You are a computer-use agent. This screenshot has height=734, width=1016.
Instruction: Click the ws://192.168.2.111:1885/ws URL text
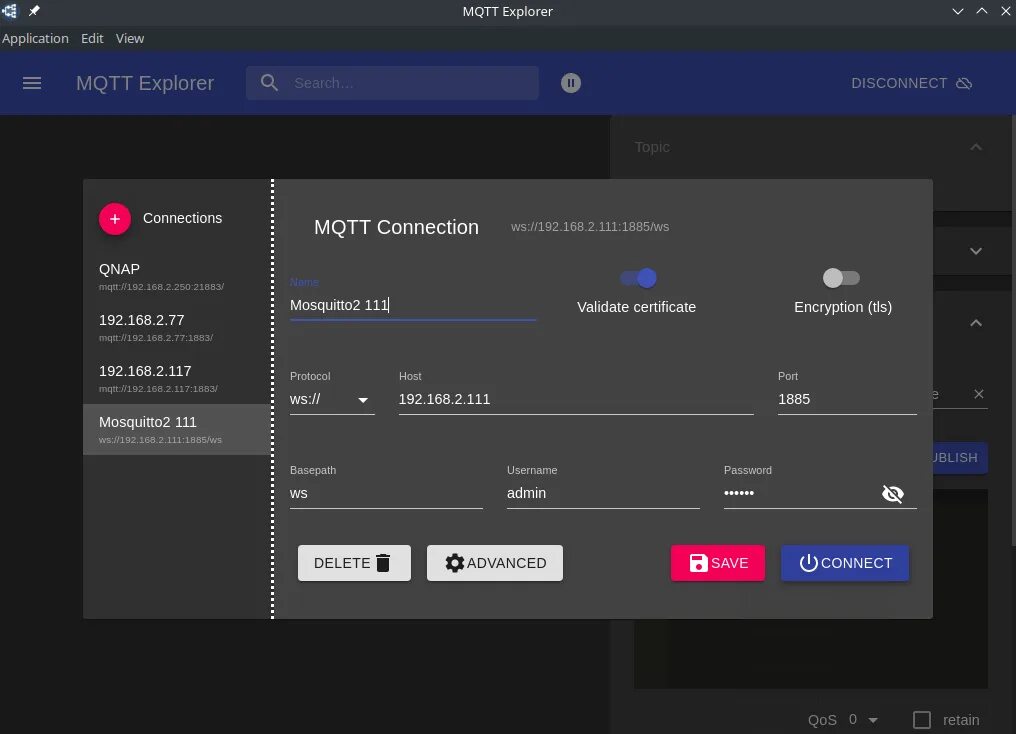pyautogui.click(x=590, y=227)
